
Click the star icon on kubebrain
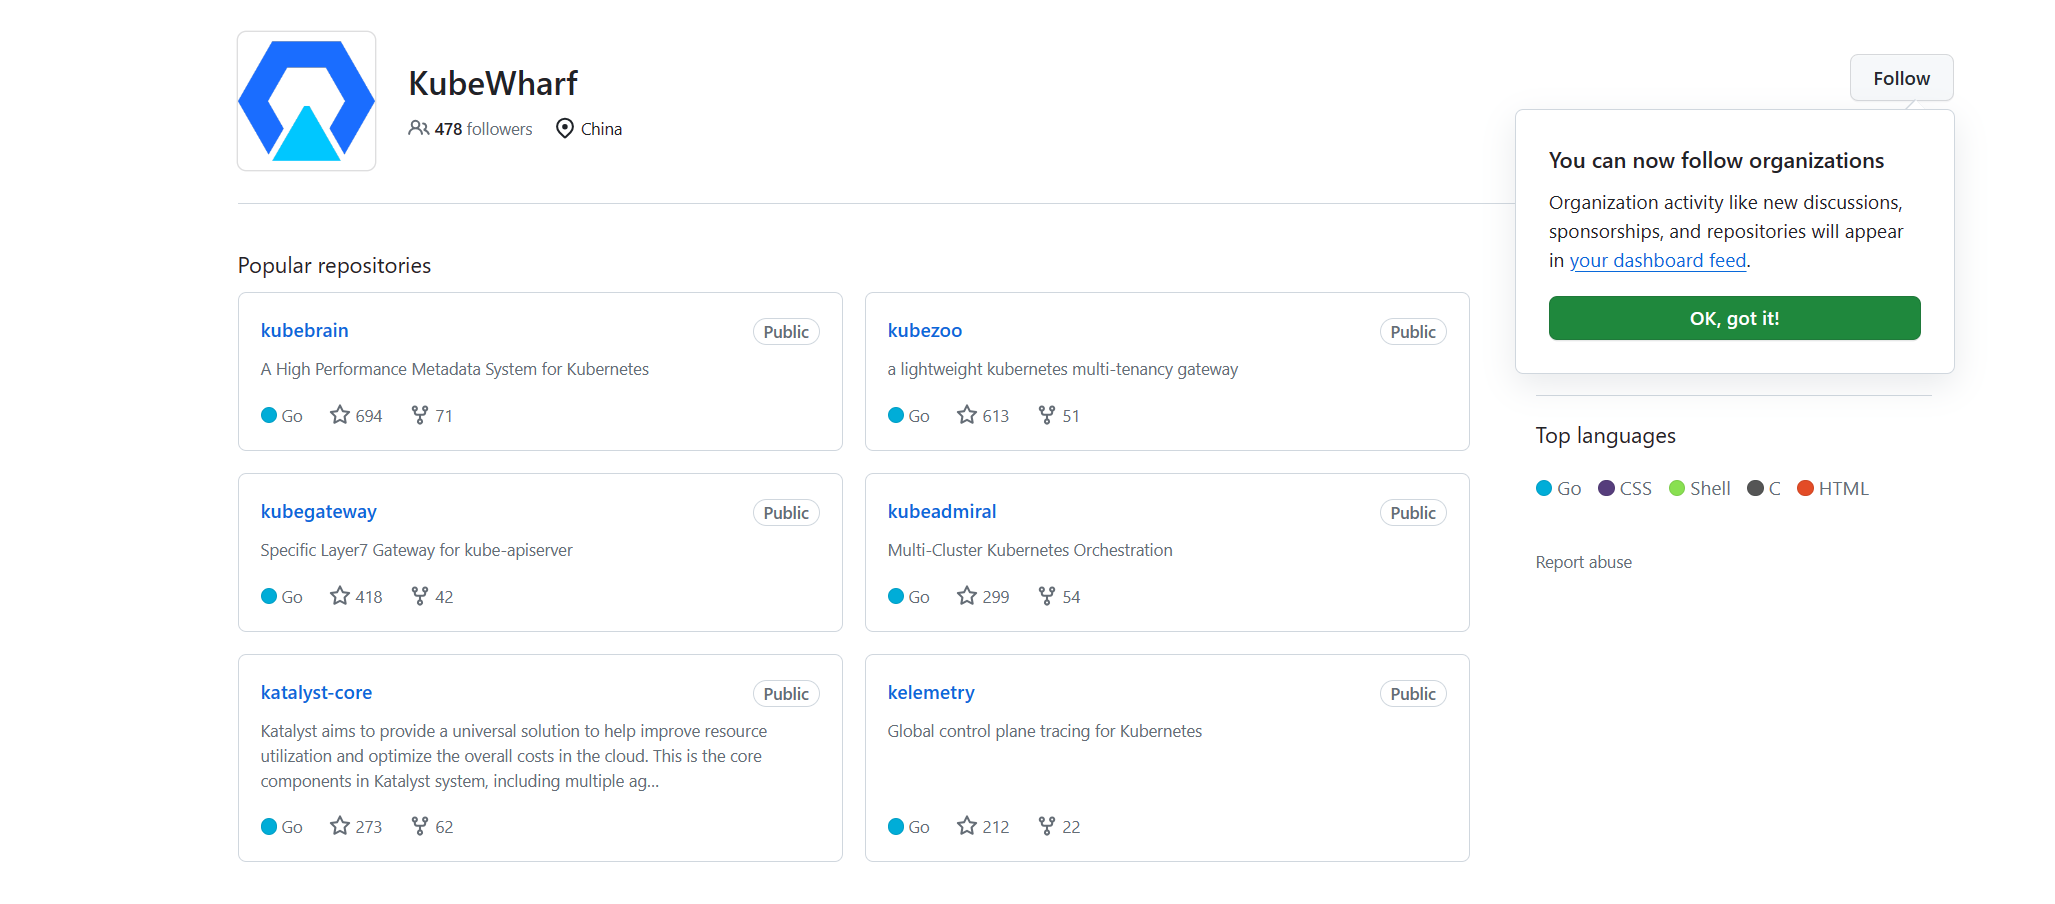(x=340, y=415)
